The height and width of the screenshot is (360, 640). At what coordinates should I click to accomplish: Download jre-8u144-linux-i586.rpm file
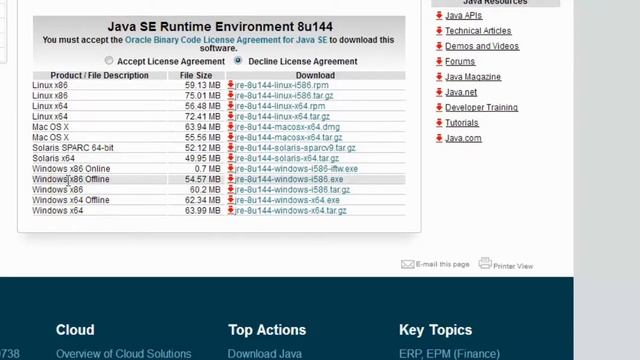coord(282,85)
